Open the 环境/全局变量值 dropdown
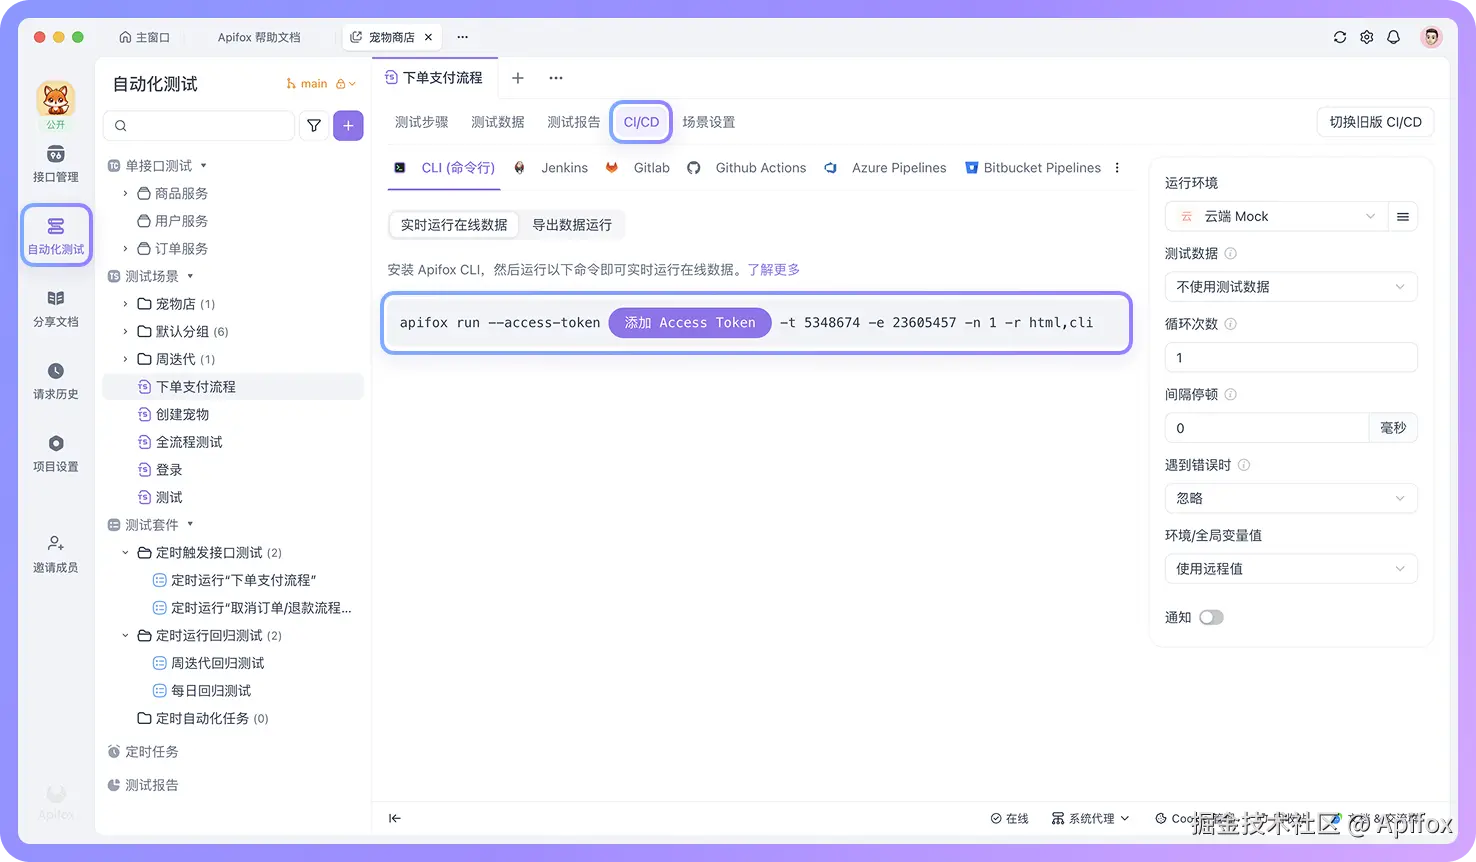This screenshot has width=1476, height=862. [x=1291, y=569]
